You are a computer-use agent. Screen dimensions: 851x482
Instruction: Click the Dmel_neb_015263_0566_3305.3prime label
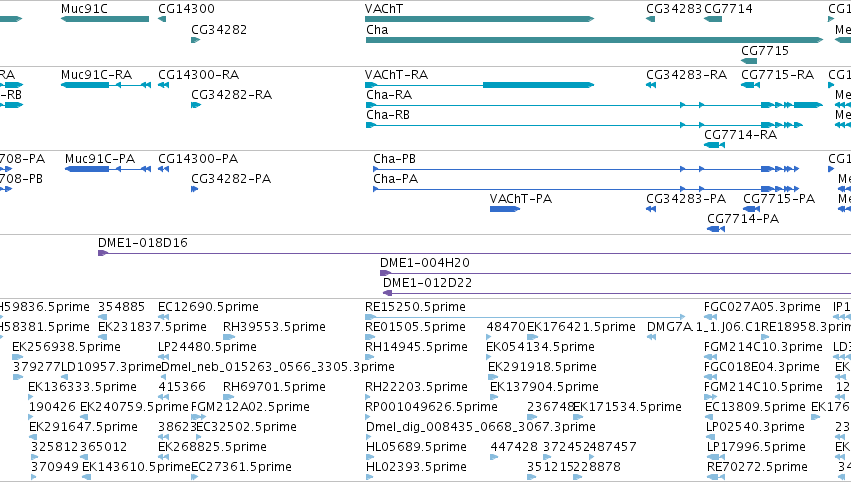(x=278, y=367)
